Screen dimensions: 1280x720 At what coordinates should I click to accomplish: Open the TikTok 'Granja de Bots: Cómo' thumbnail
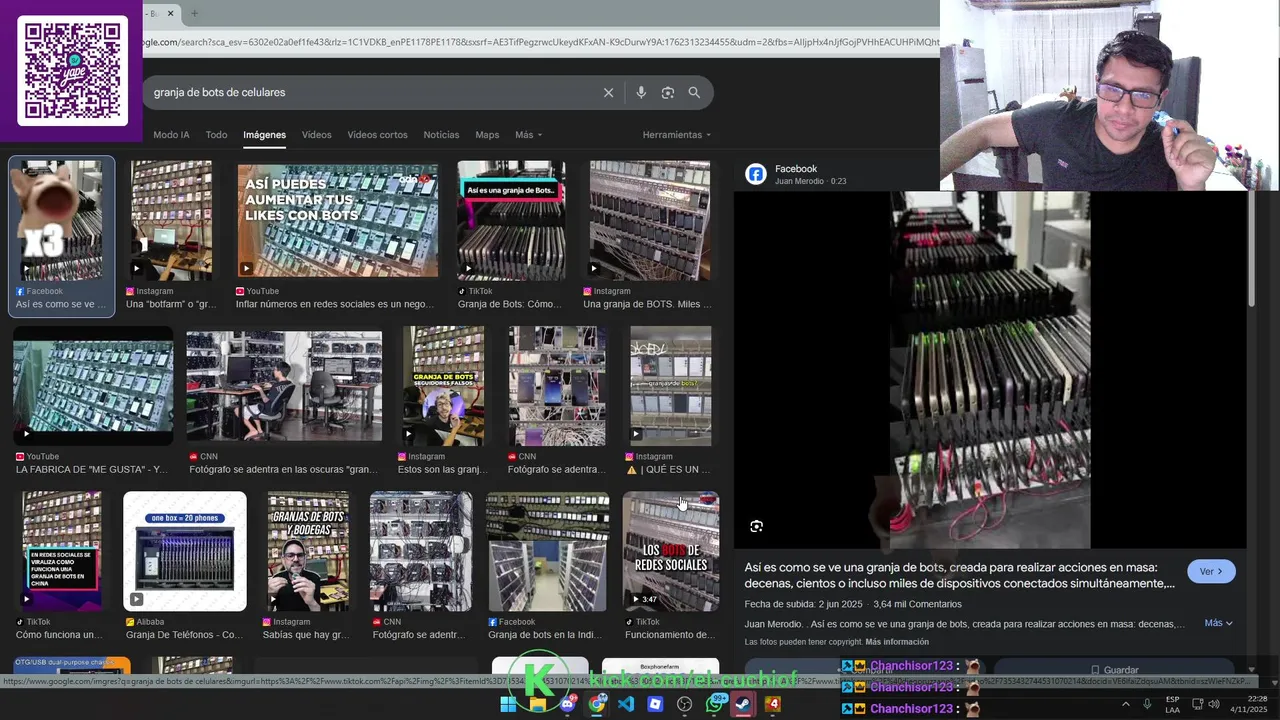(x=511, y=219)
